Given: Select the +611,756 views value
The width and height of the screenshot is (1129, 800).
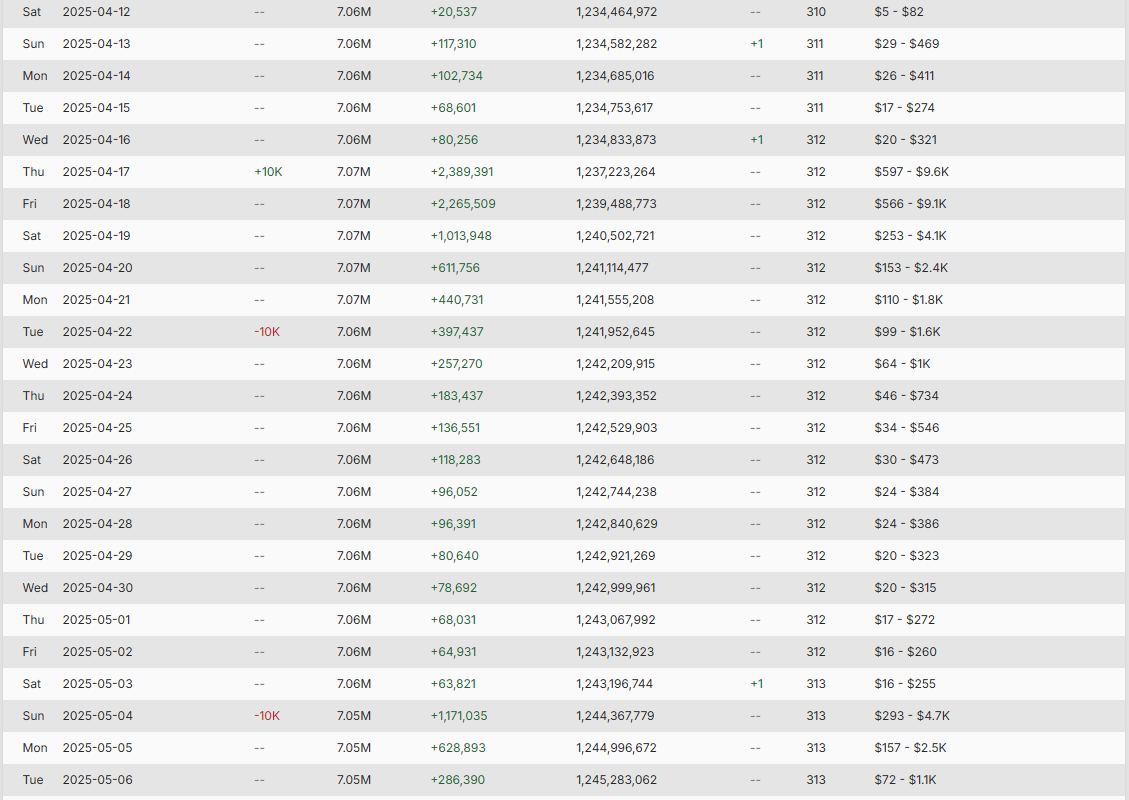Looking at the screenshot, I should pos(455,268).
